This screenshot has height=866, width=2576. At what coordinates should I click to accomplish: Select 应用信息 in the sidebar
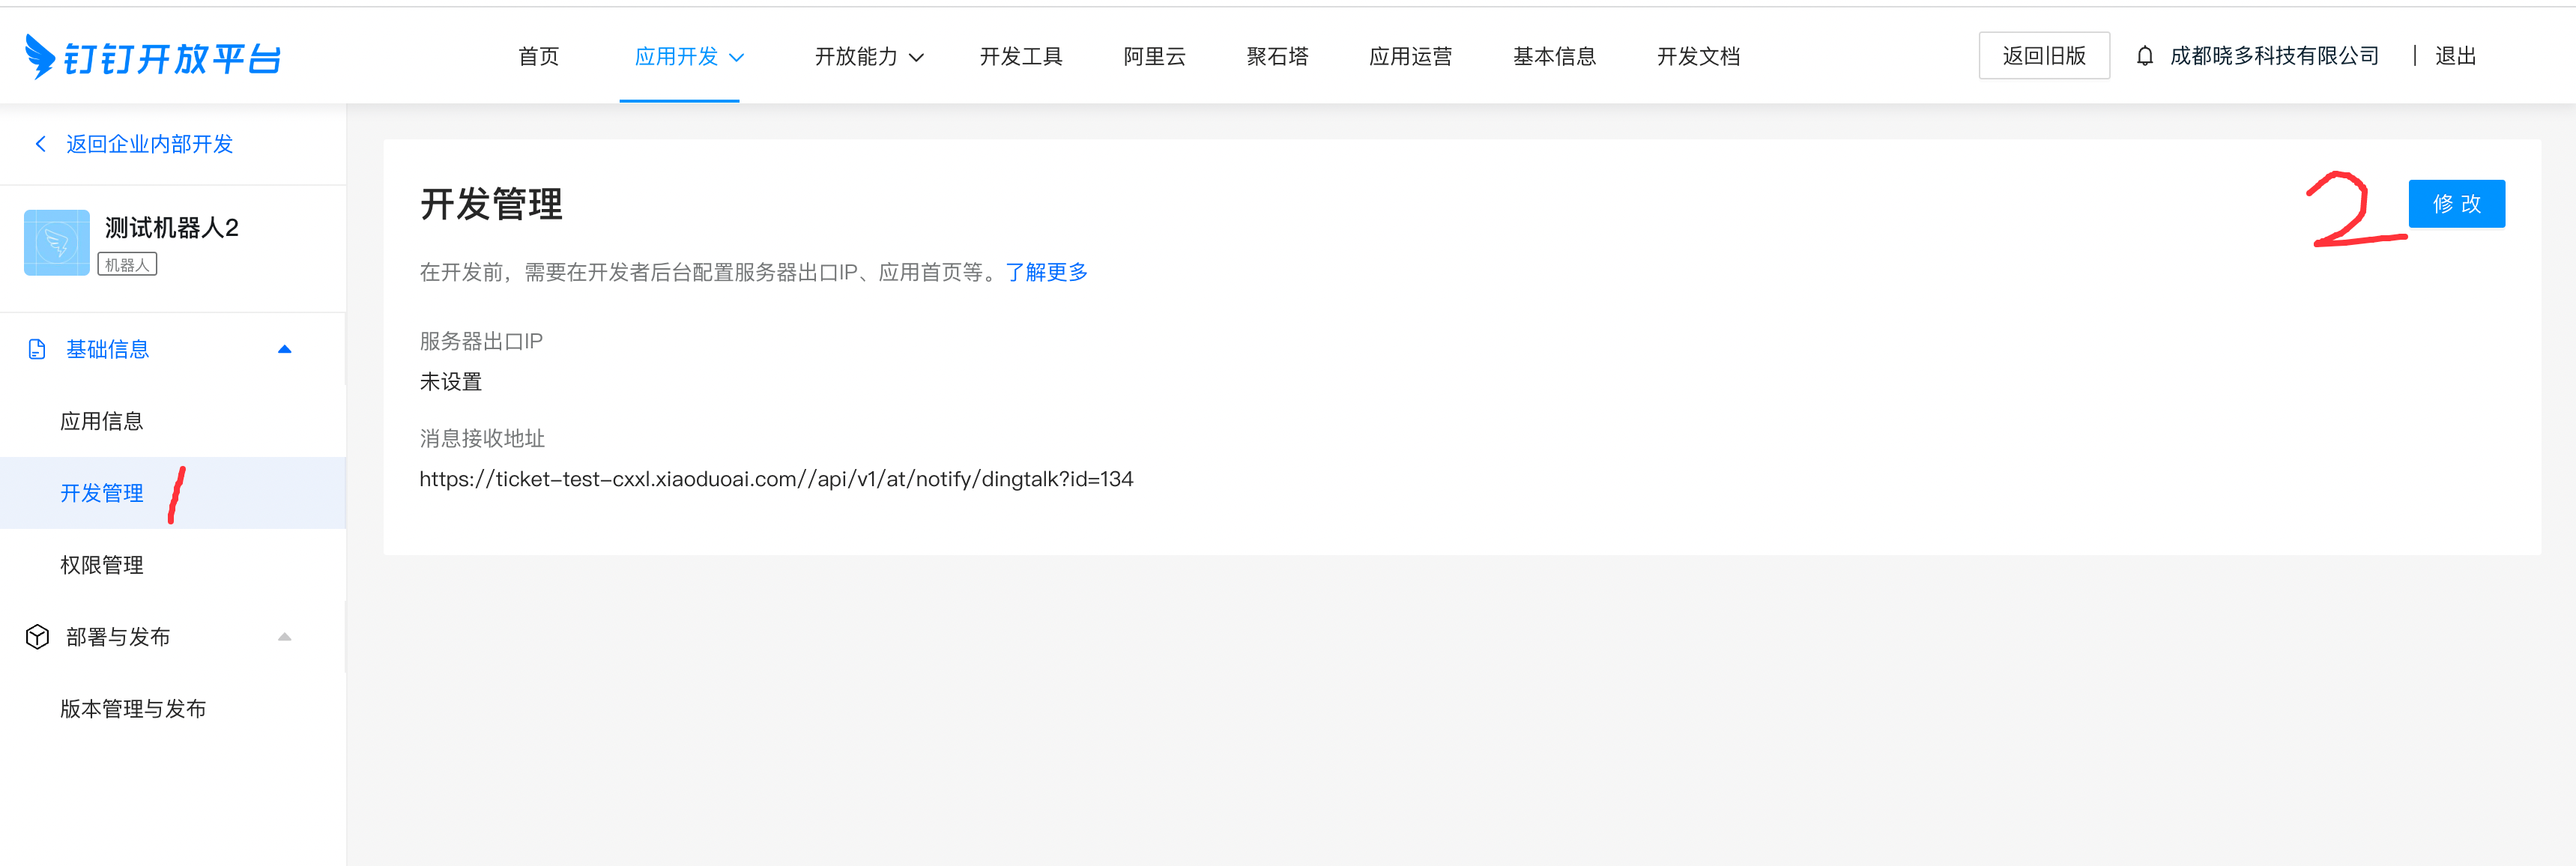[102, 421]
